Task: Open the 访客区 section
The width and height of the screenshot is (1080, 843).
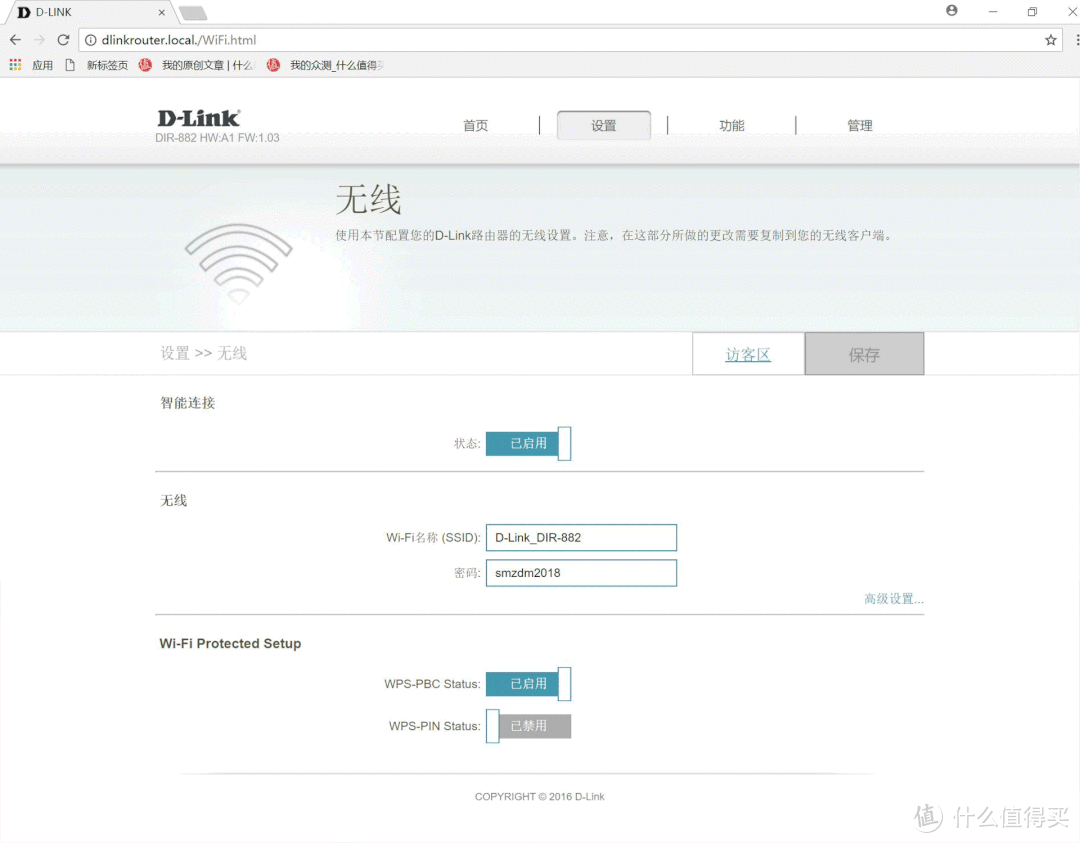Action: [747, 353]
